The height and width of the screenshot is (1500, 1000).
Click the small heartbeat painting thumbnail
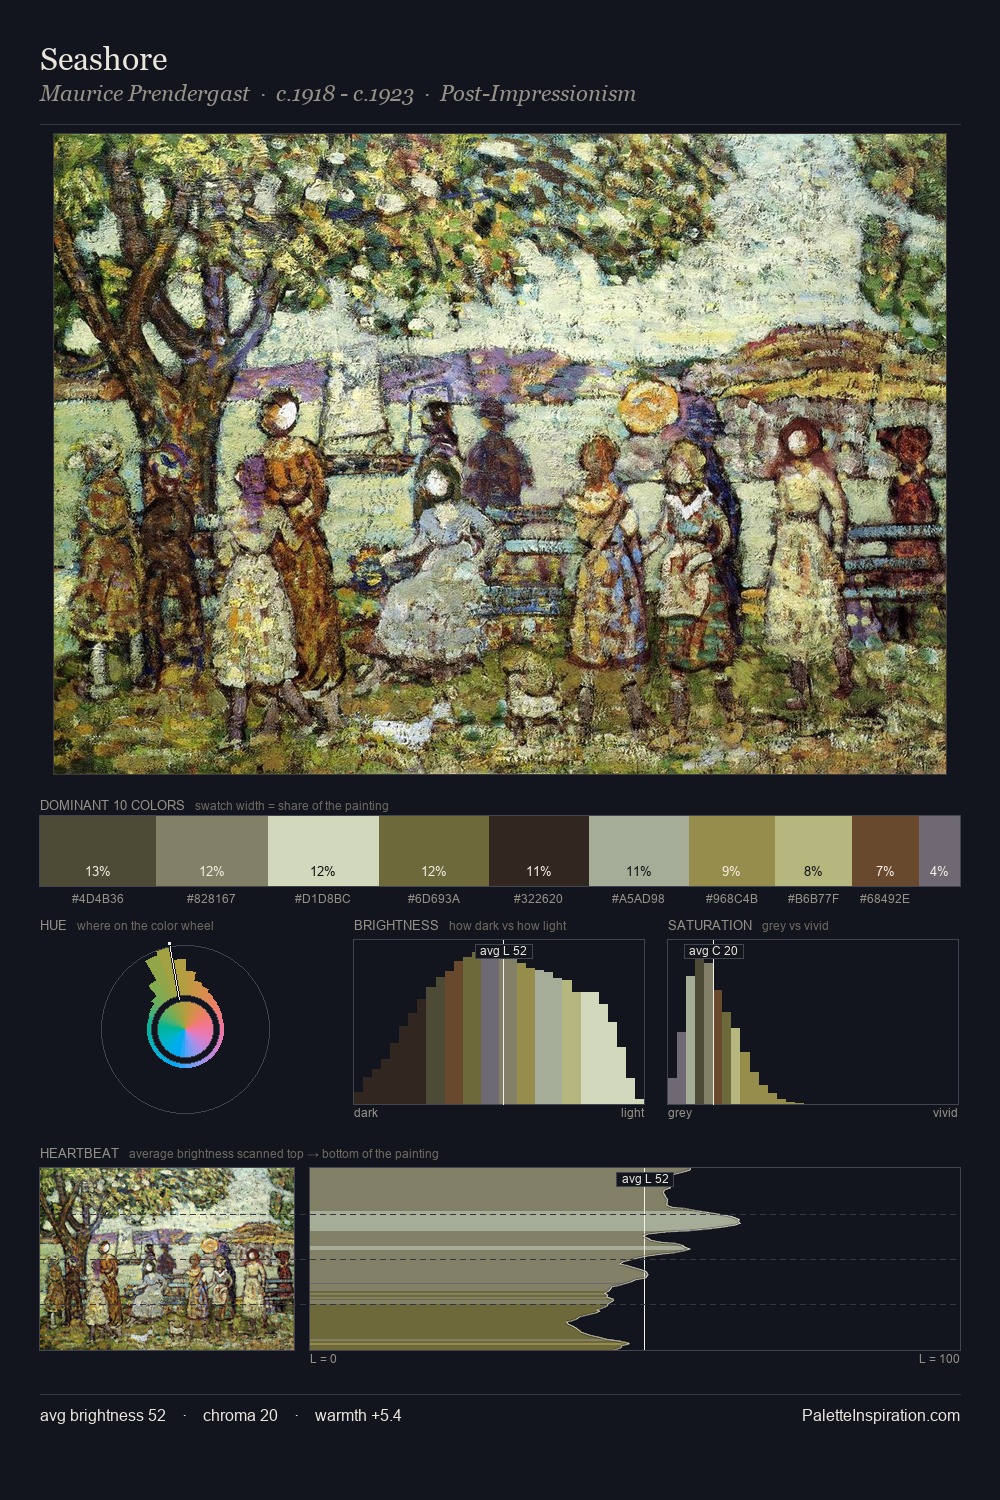[x=167, y=1259]
